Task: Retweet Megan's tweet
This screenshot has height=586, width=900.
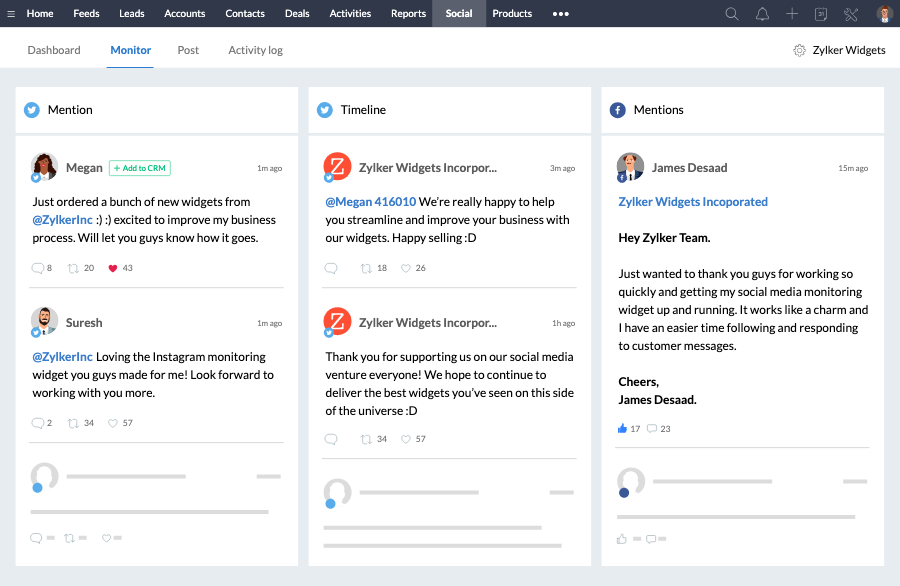Action: [73, 268]
